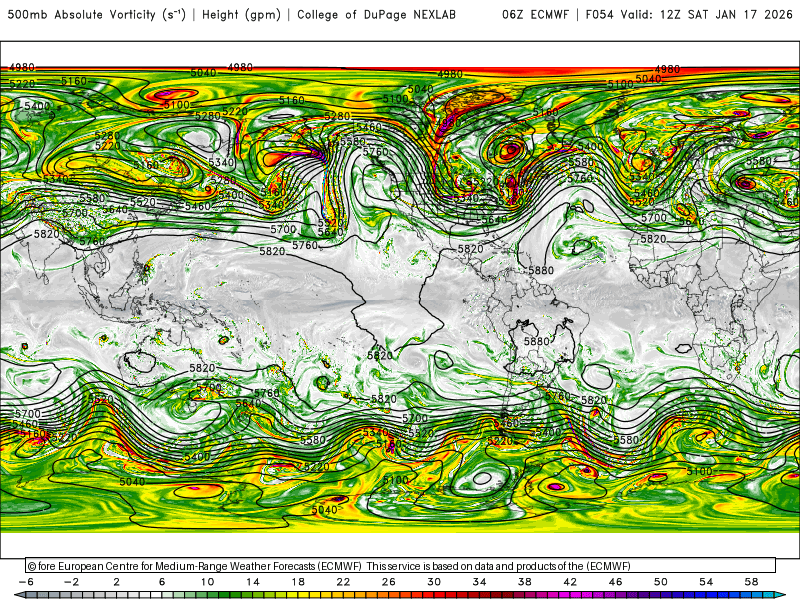Click the '22' legend value
This screenshot has height=600, width=800.
click(343, 582)
